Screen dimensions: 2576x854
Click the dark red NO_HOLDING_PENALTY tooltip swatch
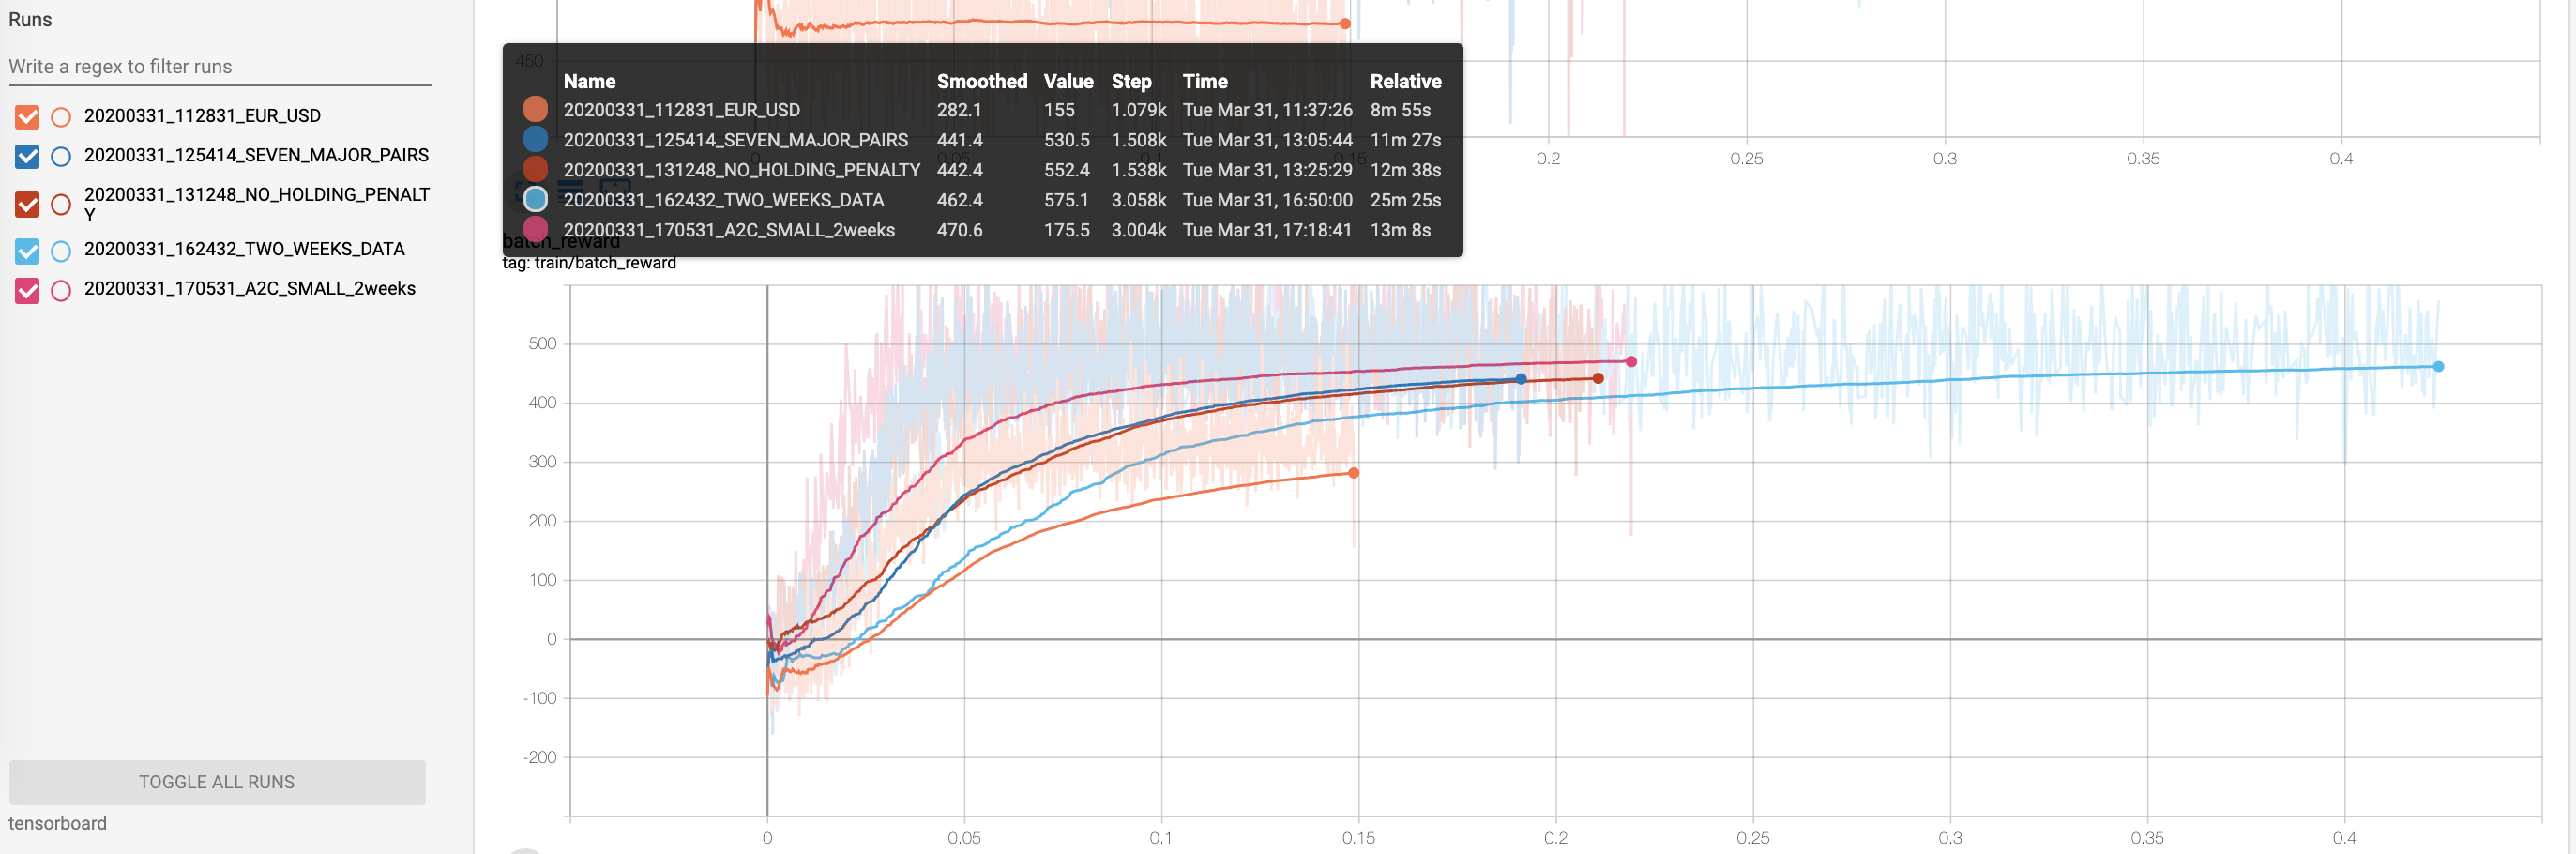pyautogui.click(x=535, y=169)
